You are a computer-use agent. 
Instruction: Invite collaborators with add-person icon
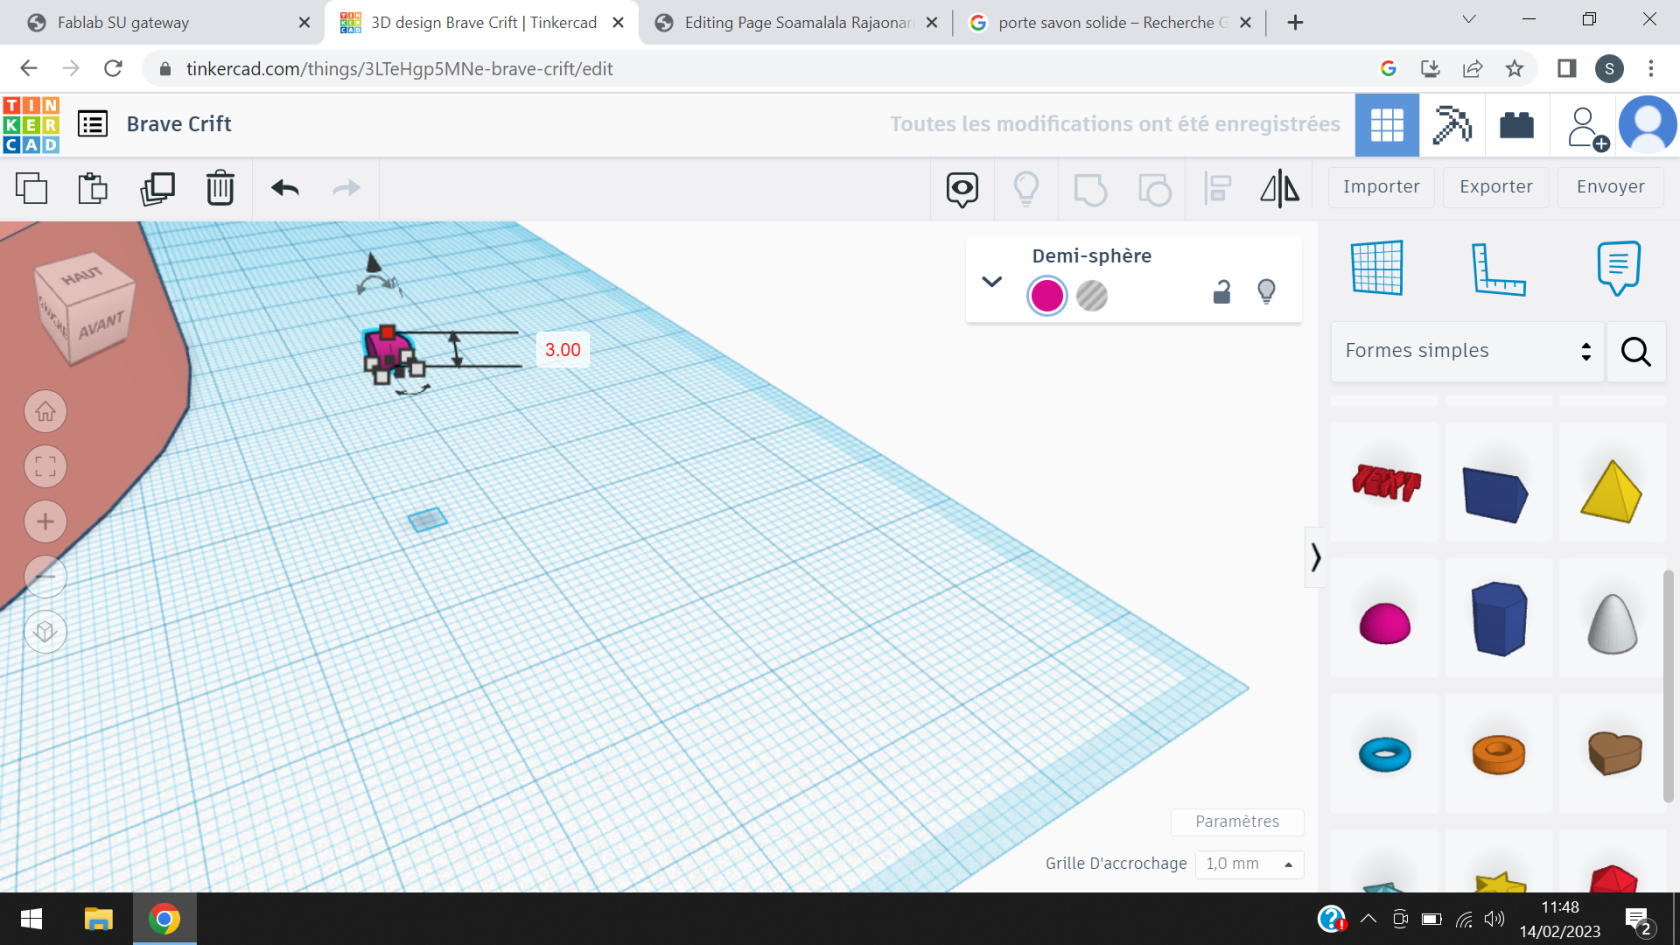(1587, 128)
